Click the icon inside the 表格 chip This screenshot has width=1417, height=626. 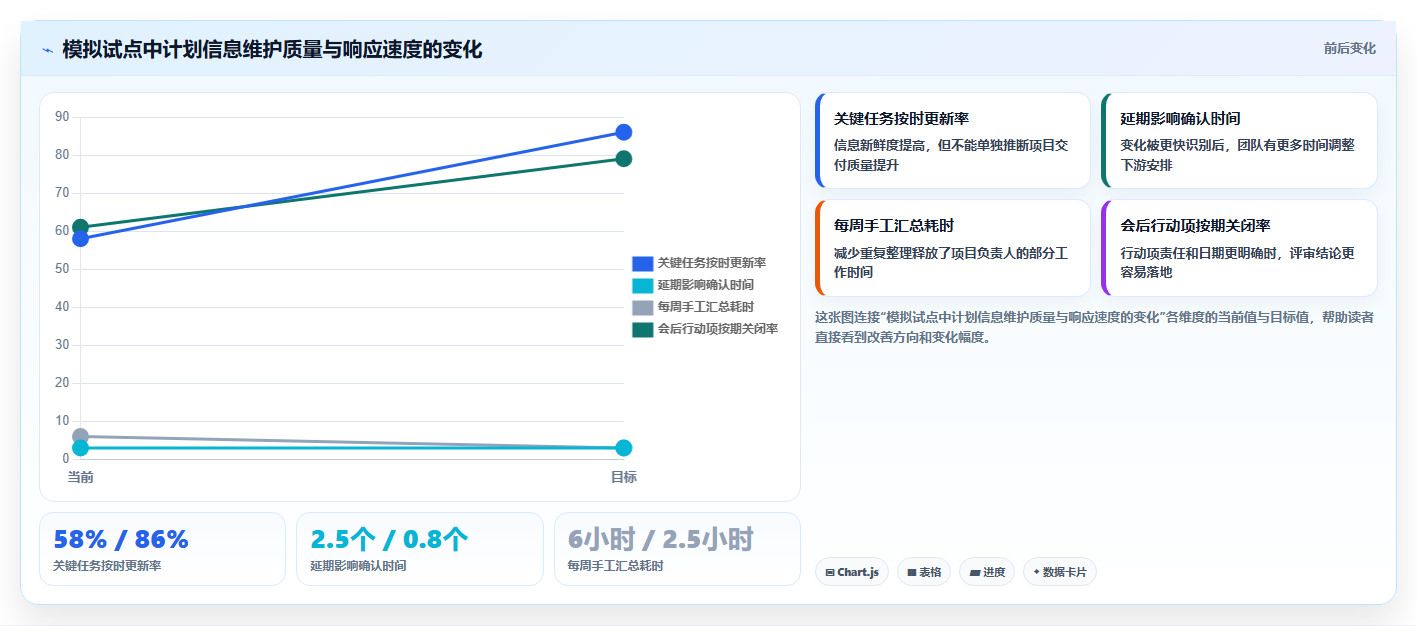point(912,573)
